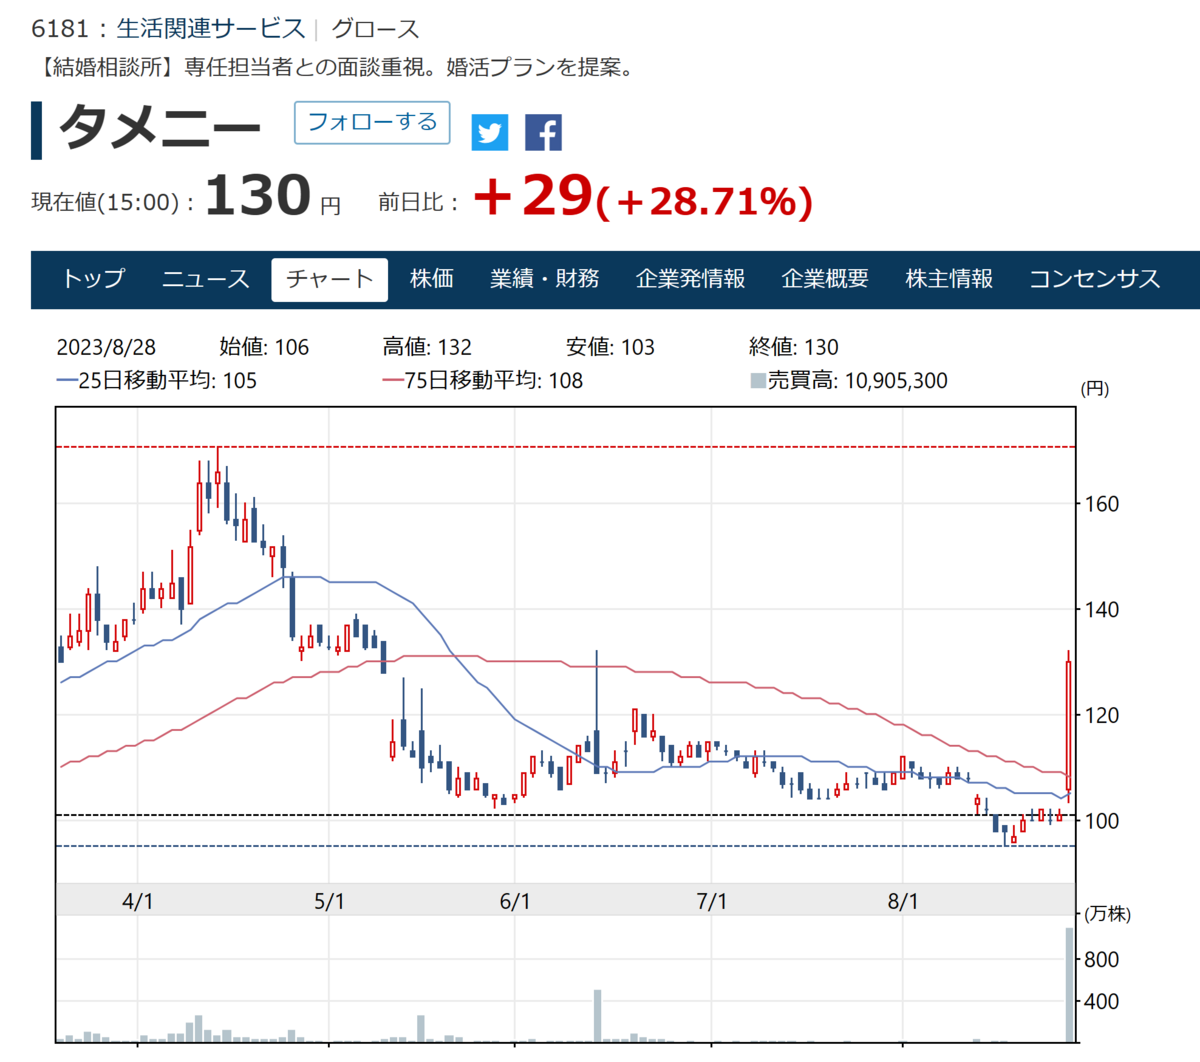
Task: Click the フォローする follow button
Action: tap(372, 122)
